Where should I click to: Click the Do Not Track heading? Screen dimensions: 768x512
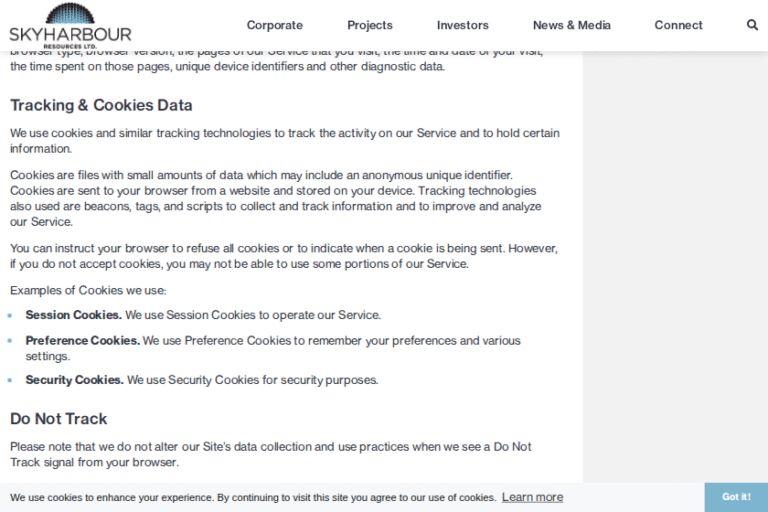(x=59, y=418)
